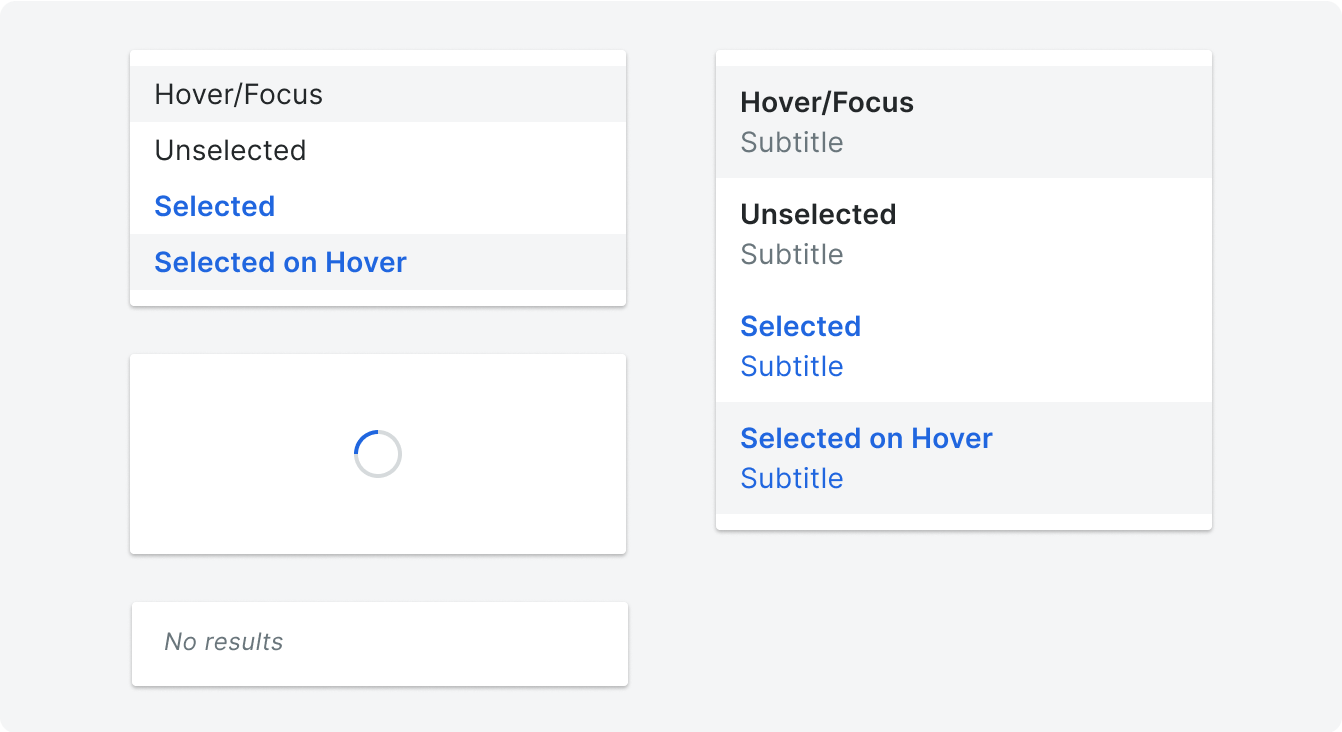Screen dimensions: 1342x732
Task: Select Hover/Focus item in the single-line list
Action: coord(378,94)
